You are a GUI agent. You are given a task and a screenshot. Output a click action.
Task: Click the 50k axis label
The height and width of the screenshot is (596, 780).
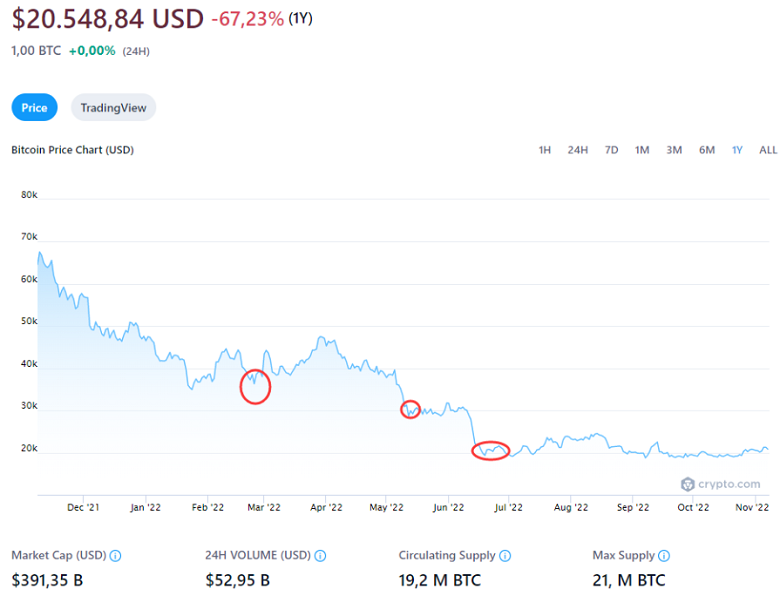pos(29,321)
